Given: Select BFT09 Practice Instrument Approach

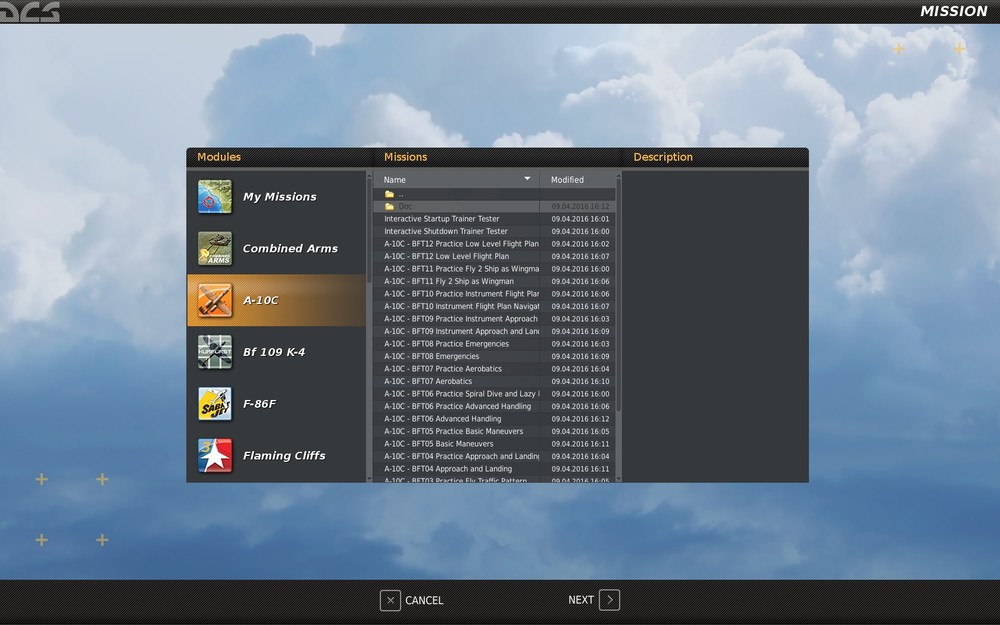Looking at the screenshot, I should (x=495, y=319).
